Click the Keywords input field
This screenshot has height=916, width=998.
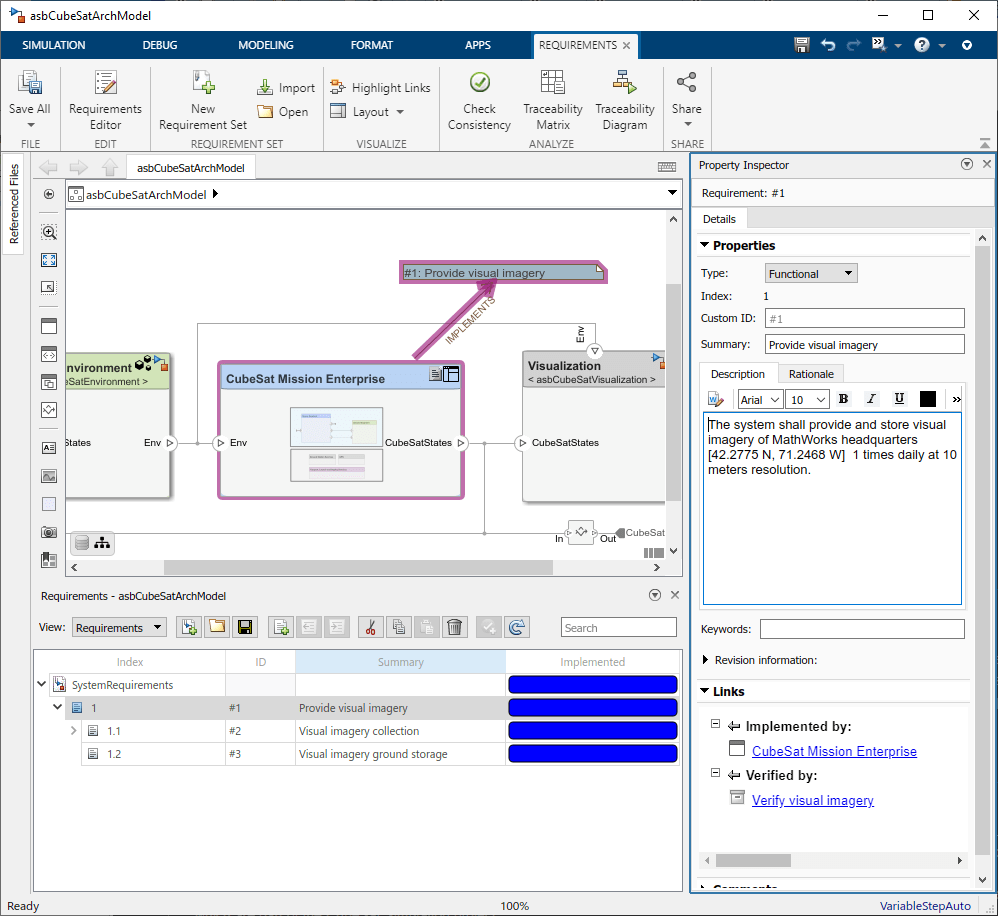click(x=861, y=629)
